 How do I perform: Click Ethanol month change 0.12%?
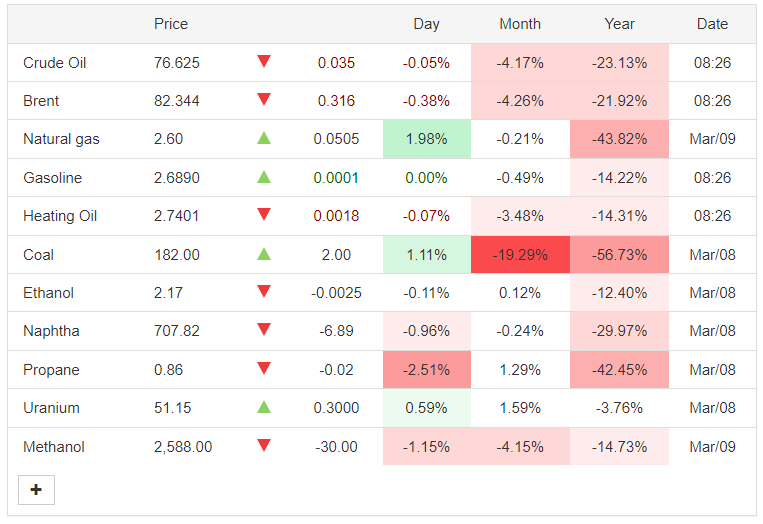click(520, 292)
